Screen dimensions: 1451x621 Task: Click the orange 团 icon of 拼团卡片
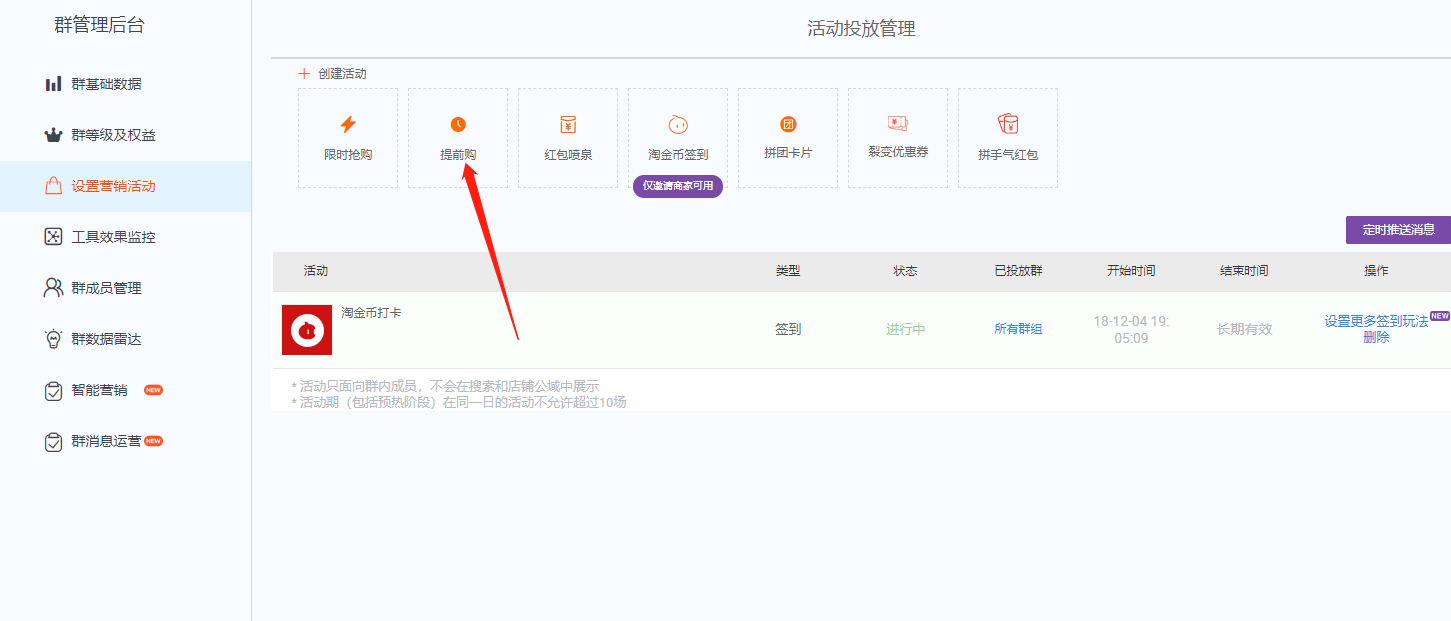(x=788, y=124)
